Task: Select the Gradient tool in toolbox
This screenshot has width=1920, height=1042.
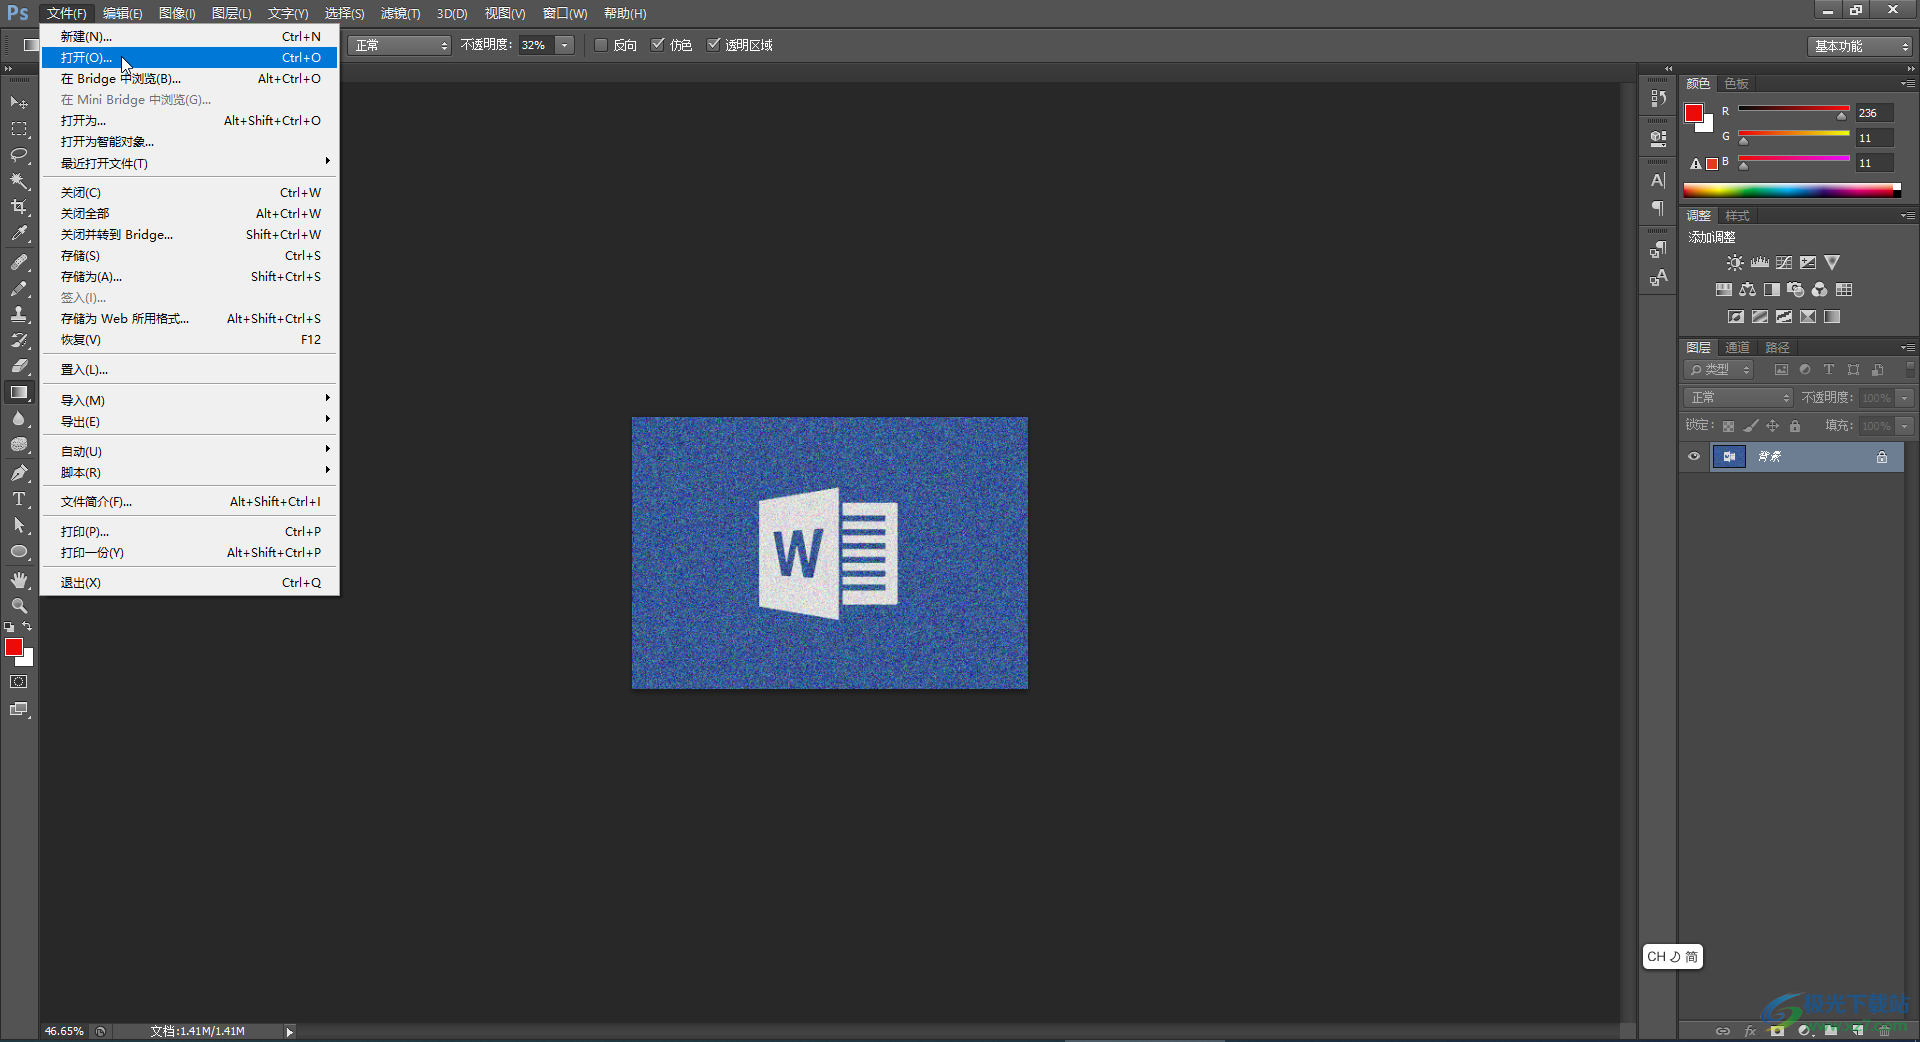Action: coord(19,392)
